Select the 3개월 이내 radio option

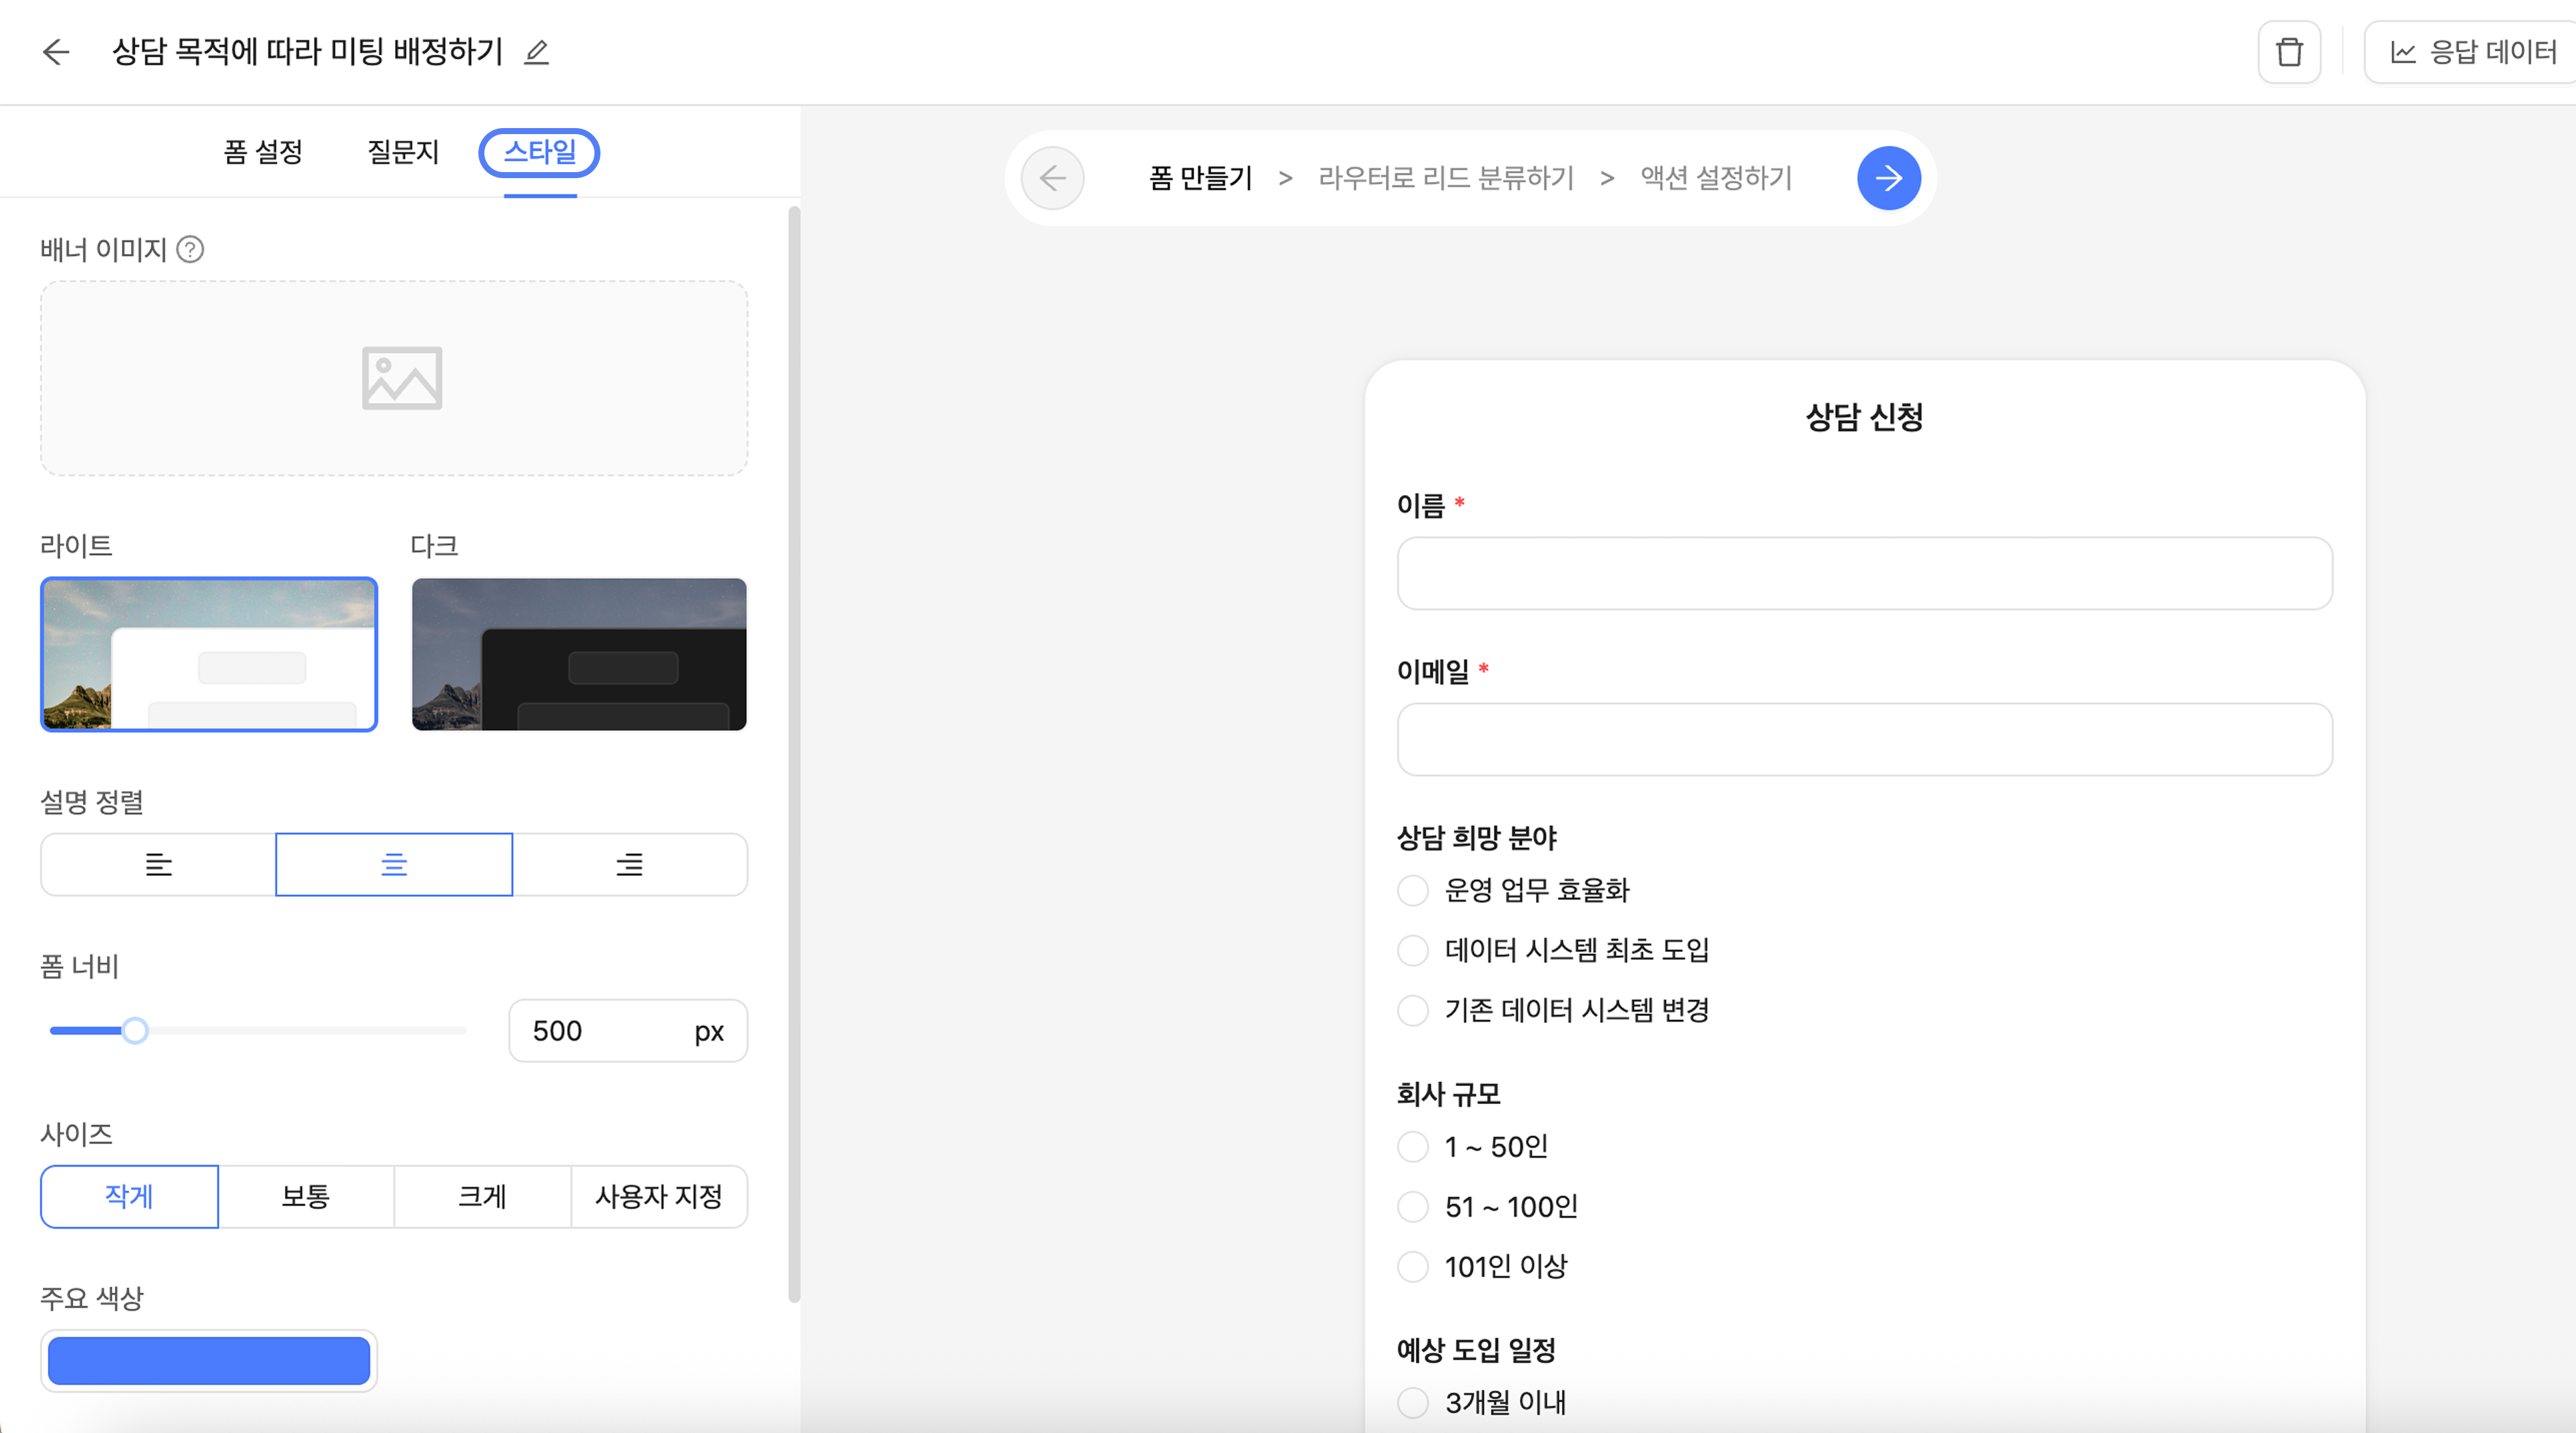pos(1412,1402)
